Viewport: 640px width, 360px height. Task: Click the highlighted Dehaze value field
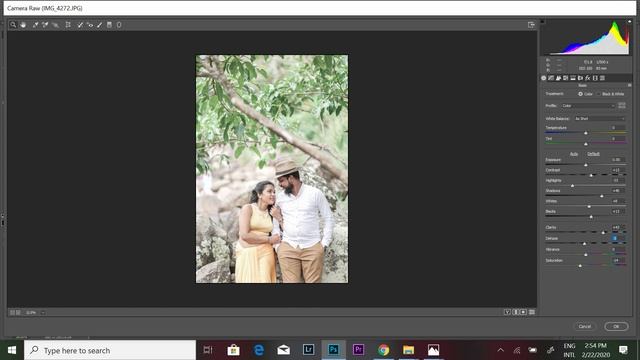(x=616, y=238)
